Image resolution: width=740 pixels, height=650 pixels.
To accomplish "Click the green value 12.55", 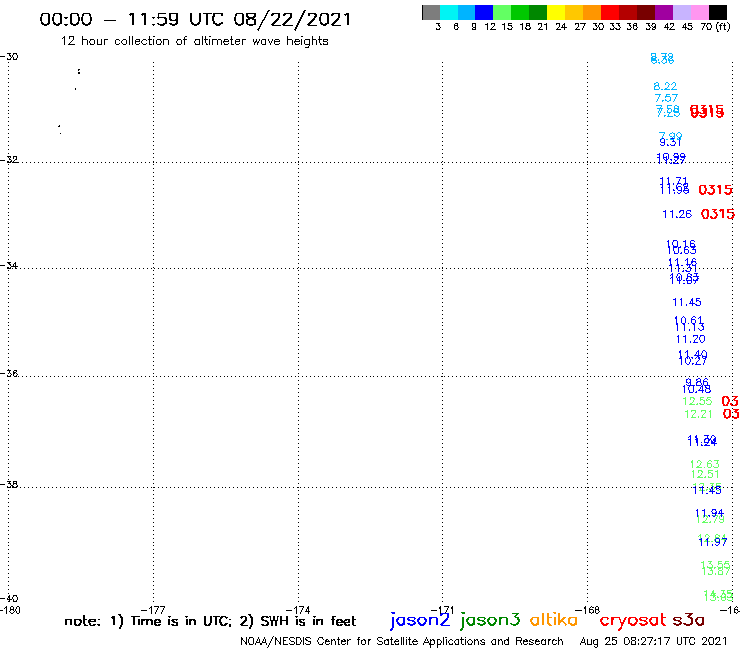I will point(697,401).
